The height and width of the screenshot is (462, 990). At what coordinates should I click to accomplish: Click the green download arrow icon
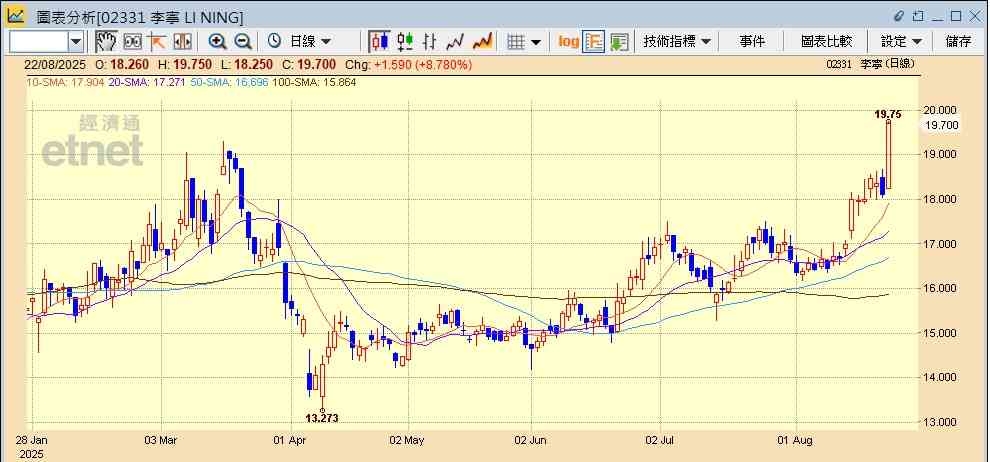[x=619, y=42]
